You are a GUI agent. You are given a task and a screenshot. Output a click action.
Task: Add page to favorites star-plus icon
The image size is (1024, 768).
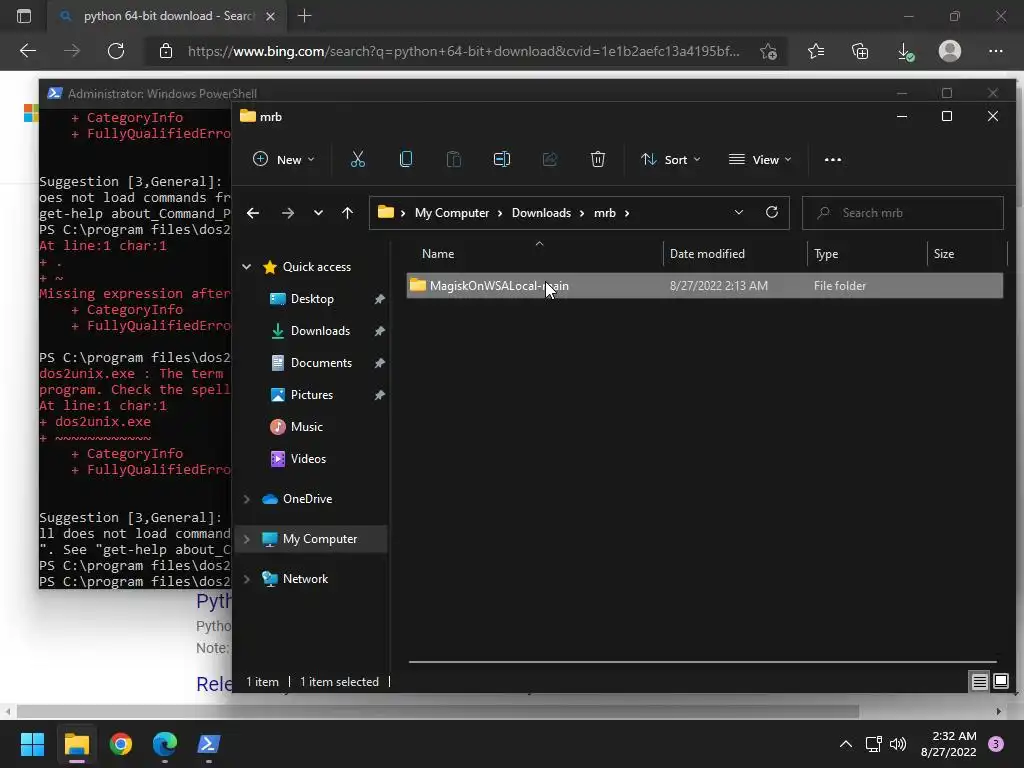(x=769, y=51)
